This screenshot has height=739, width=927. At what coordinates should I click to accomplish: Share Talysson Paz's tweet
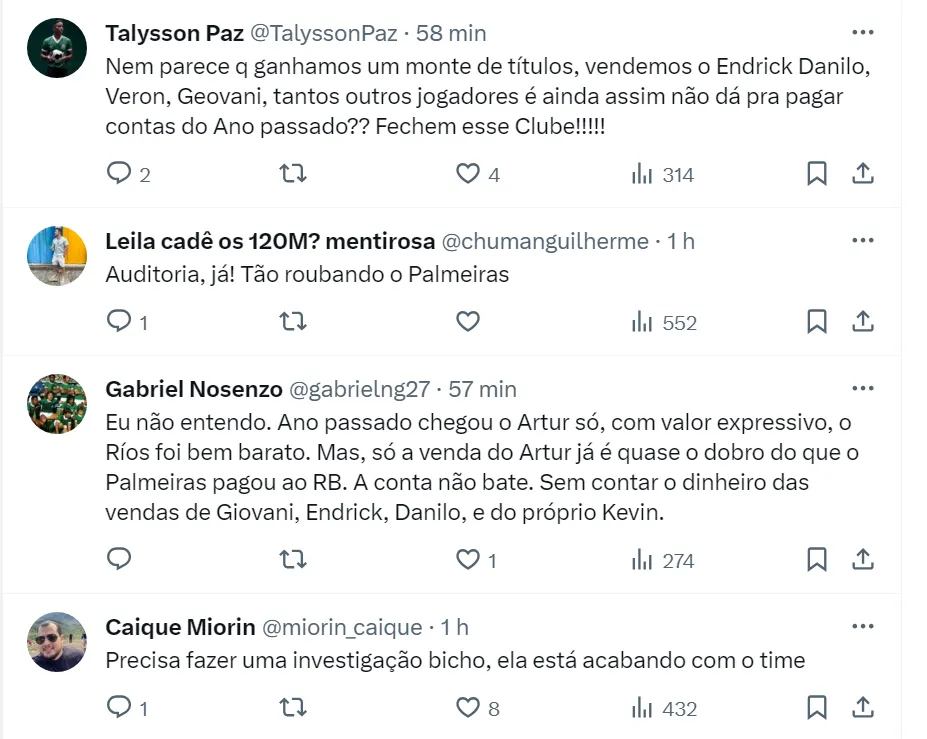tap(862, 174)
